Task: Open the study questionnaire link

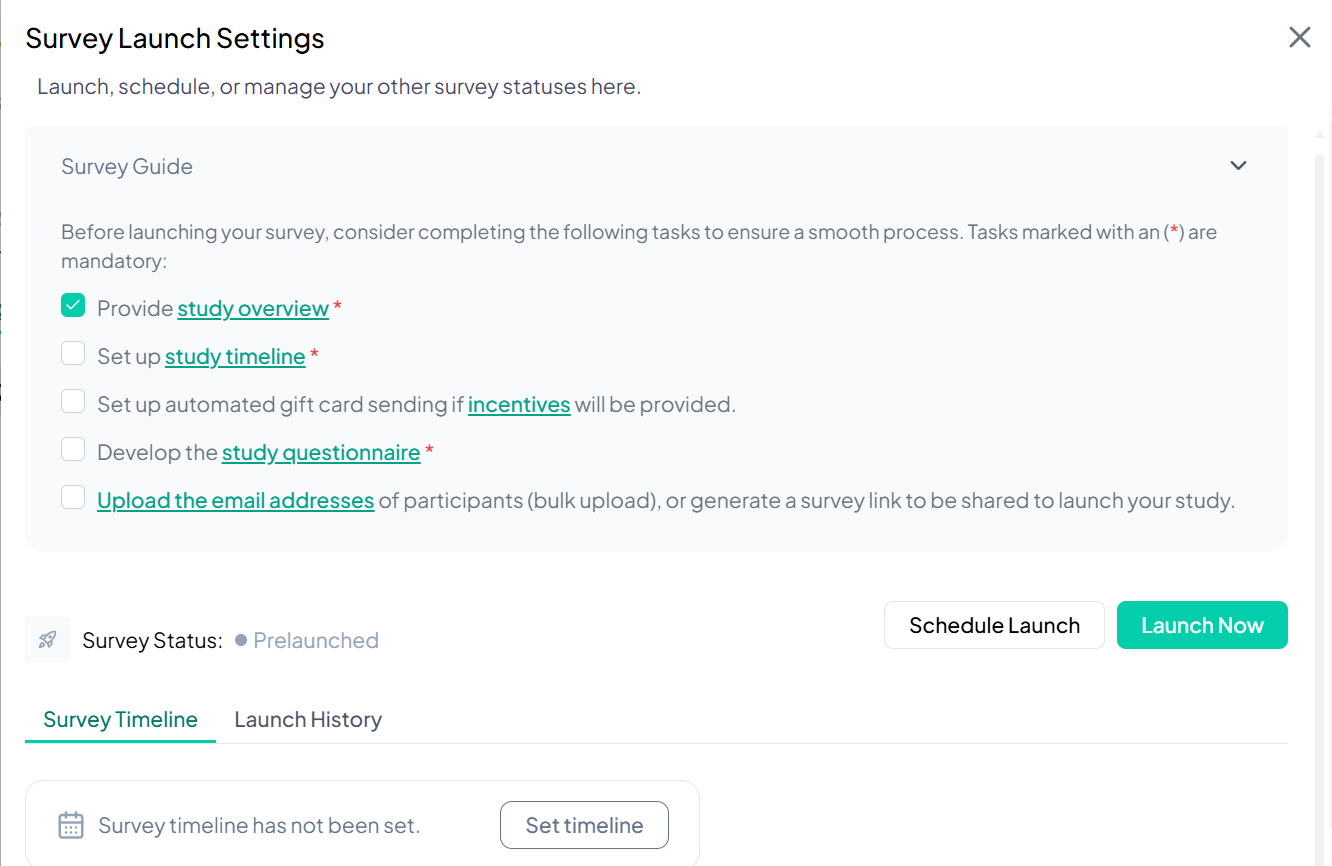Action: point(321,452)
